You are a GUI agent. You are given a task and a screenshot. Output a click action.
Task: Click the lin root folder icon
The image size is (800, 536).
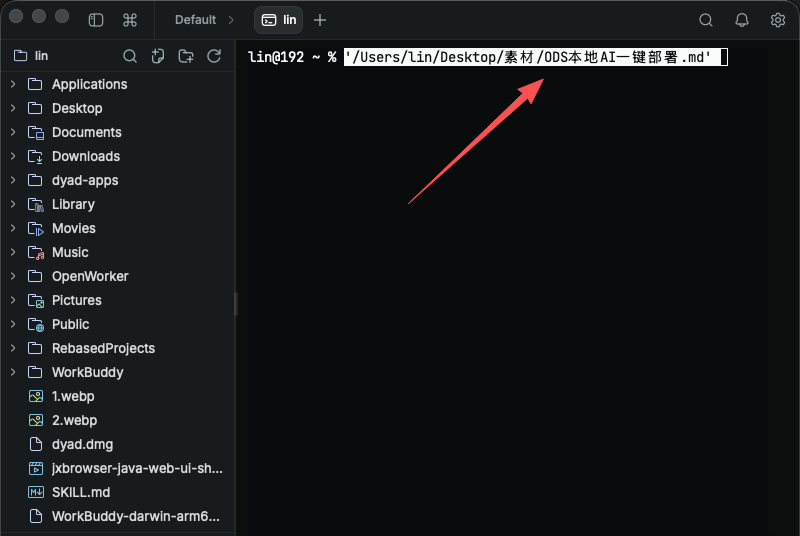pyautogui.click(x=20, y=56)
